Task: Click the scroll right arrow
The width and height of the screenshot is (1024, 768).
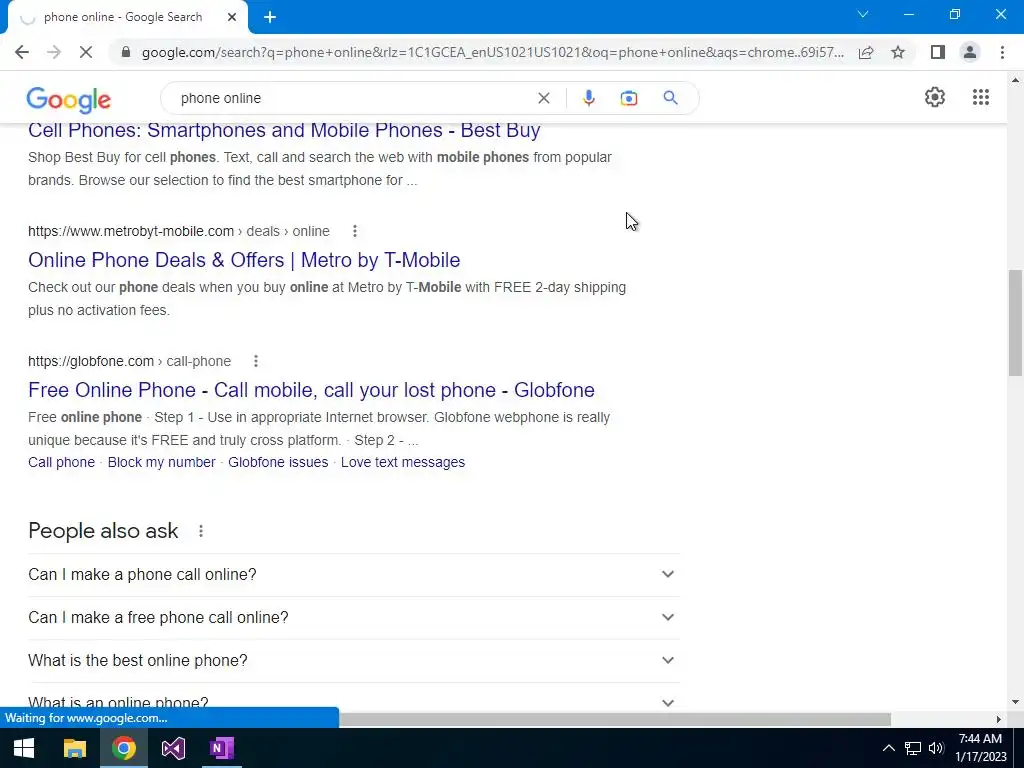Action: (999, 720)
